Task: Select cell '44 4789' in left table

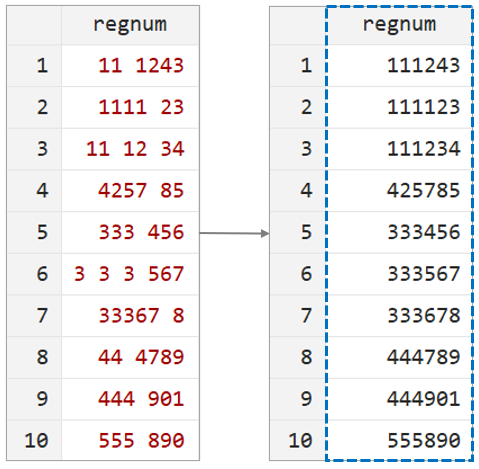Action: [x=130, y=357]
